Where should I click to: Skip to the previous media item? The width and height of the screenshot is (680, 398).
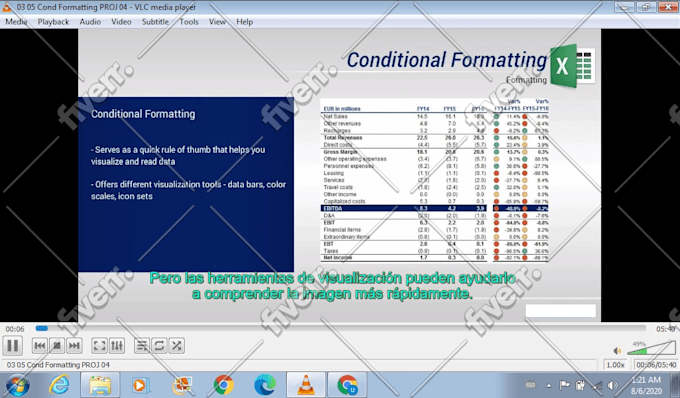[x=39, y=346]
